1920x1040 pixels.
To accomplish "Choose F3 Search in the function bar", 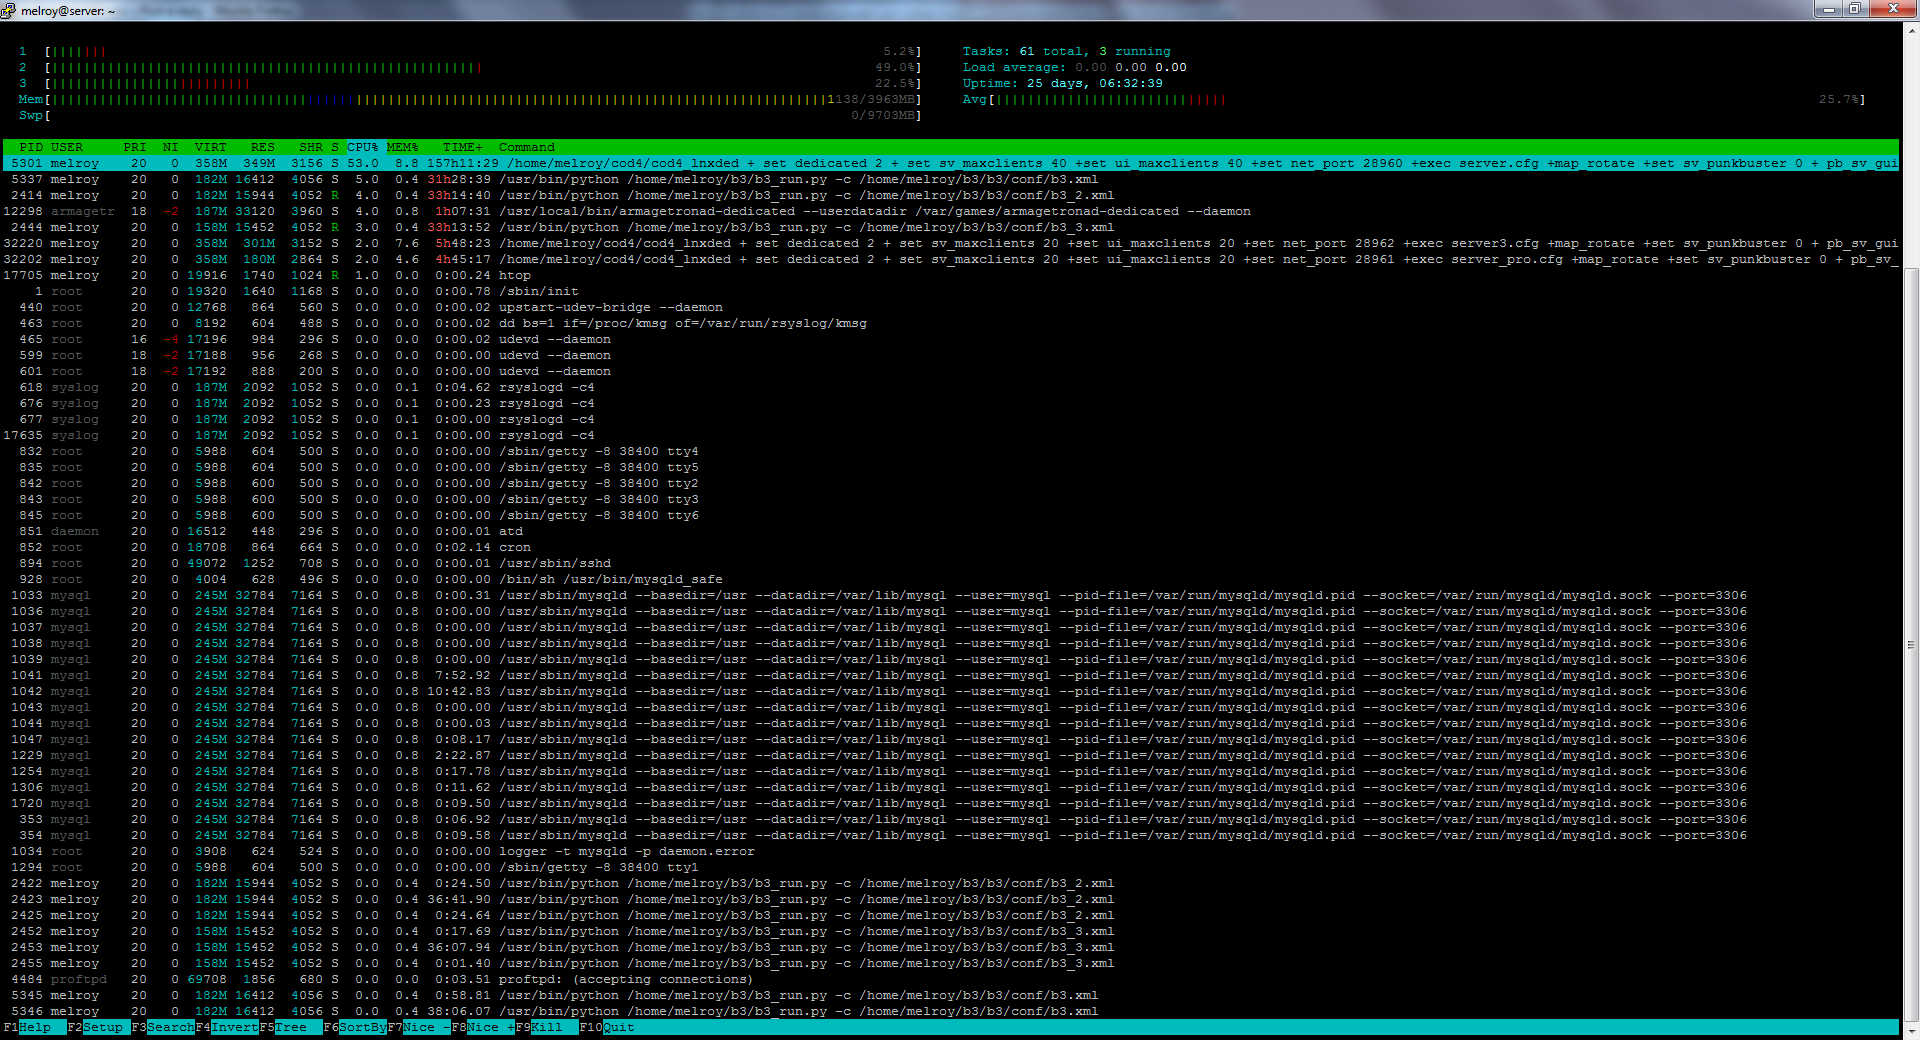I will coord(170,1027).
